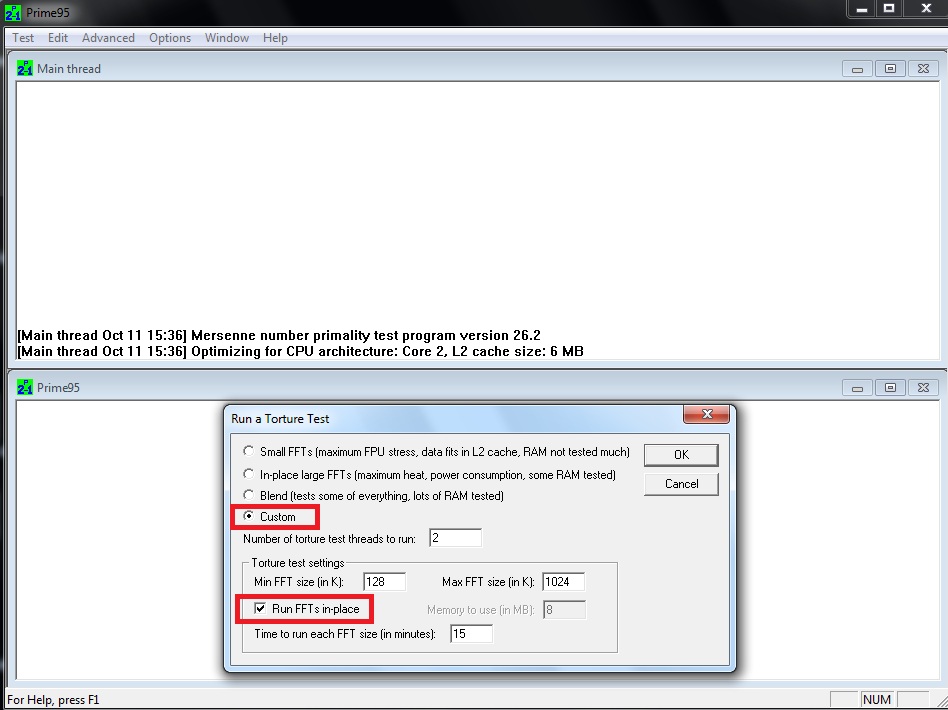Close the Main thread child window

coord(923,69)
